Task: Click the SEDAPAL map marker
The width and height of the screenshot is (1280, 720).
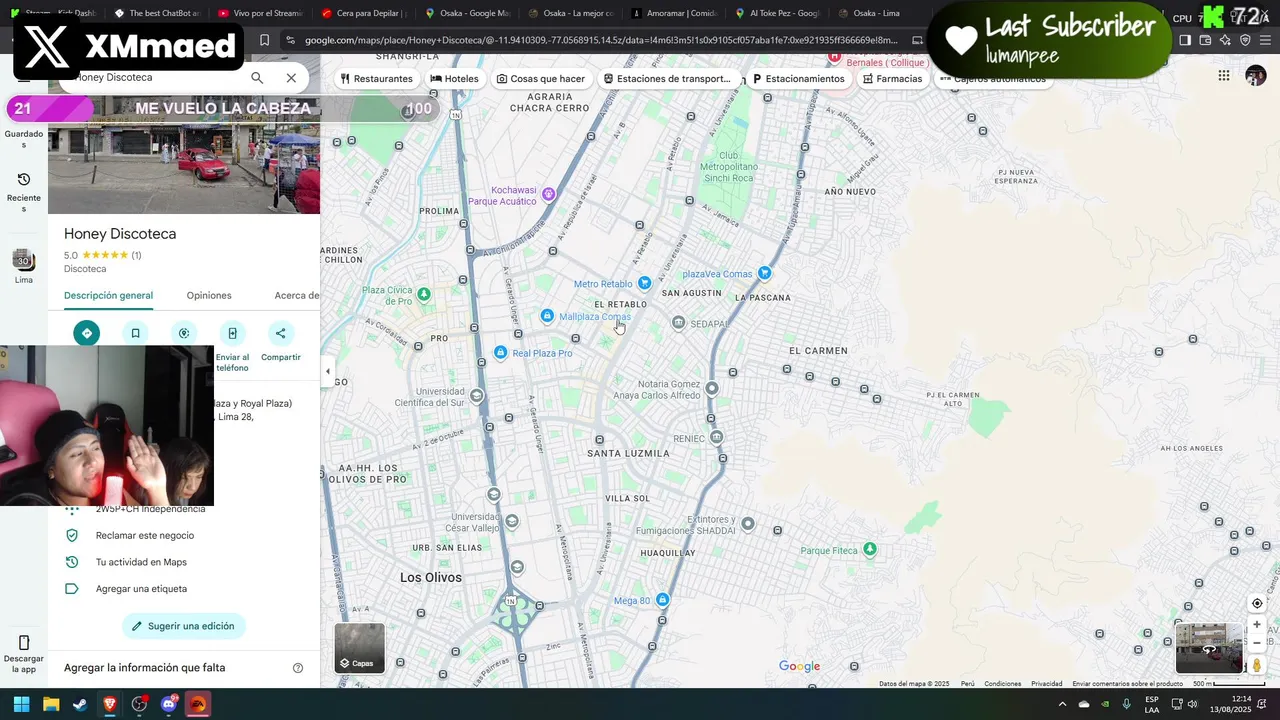Action: click(x=679, y=322)
